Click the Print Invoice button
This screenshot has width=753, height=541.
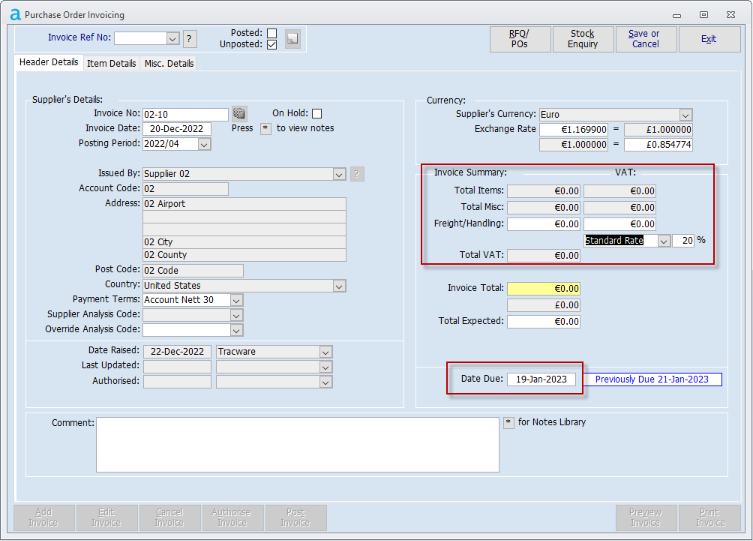[x=710, y=517]
